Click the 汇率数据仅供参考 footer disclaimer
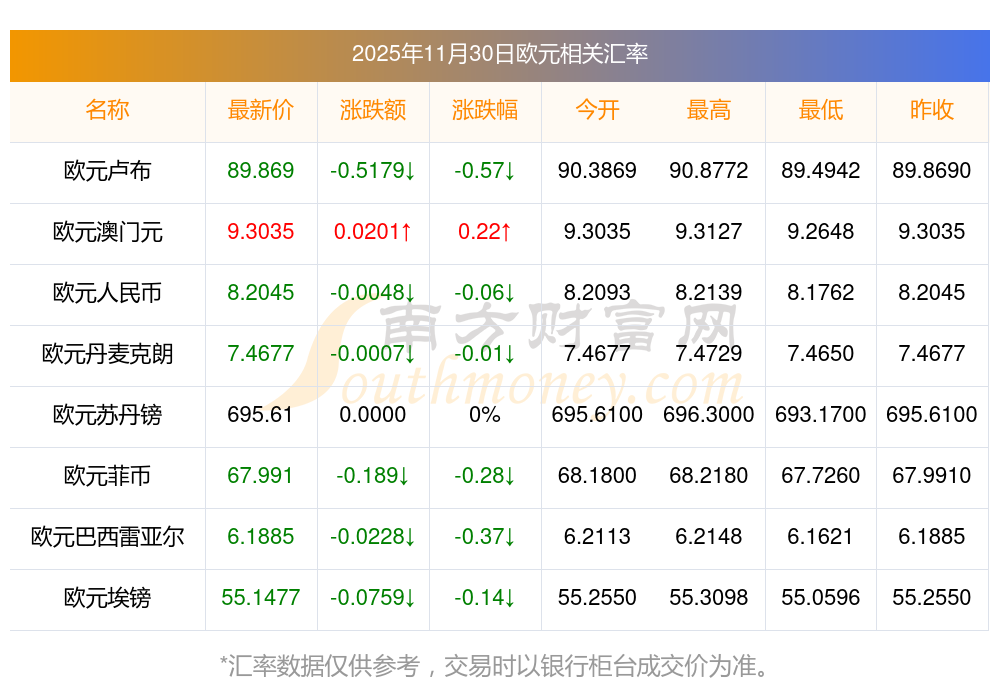The image size is (1000, 697). click(499, 665)
